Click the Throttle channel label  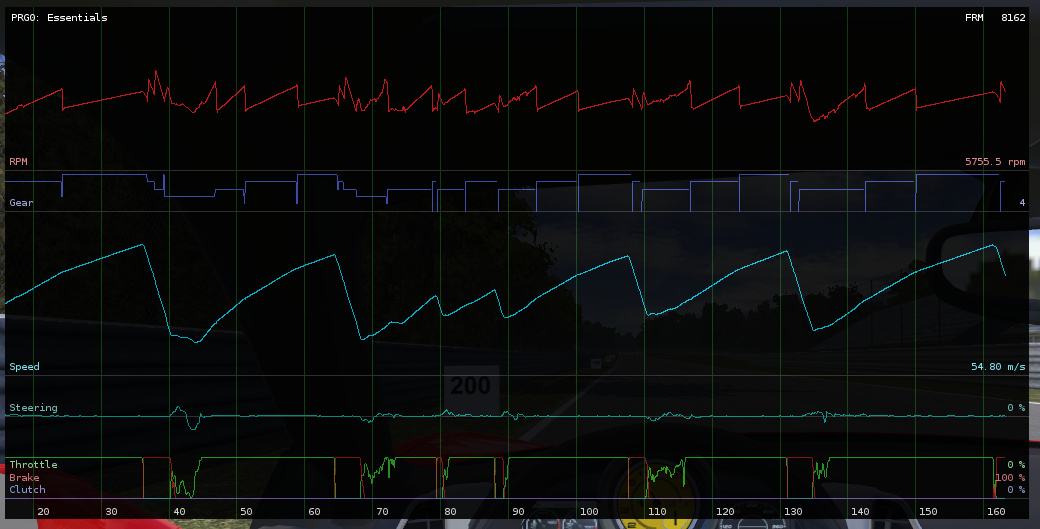33,465
